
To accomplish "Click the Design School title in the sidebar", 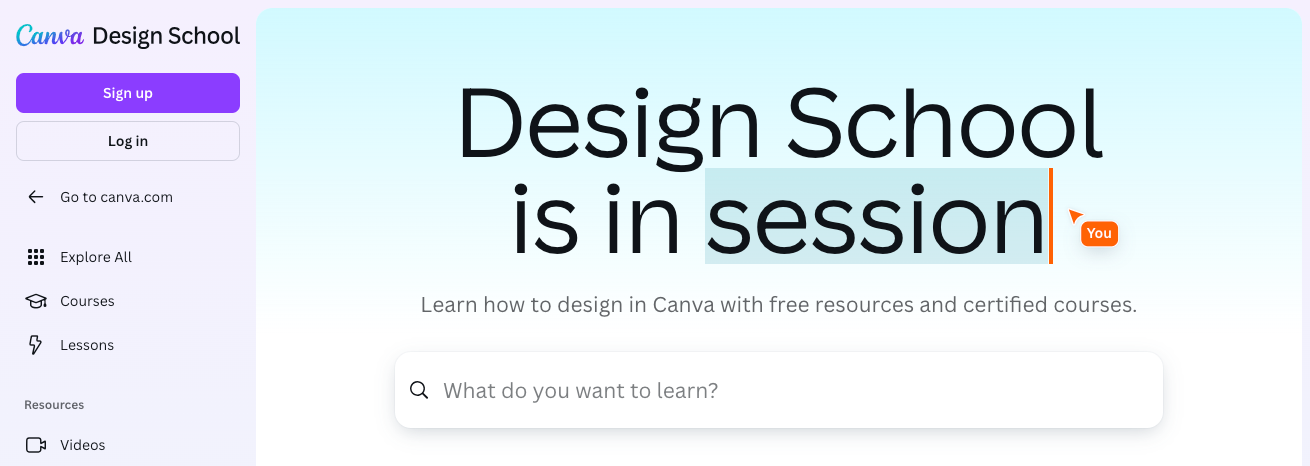I will [166, 36].
